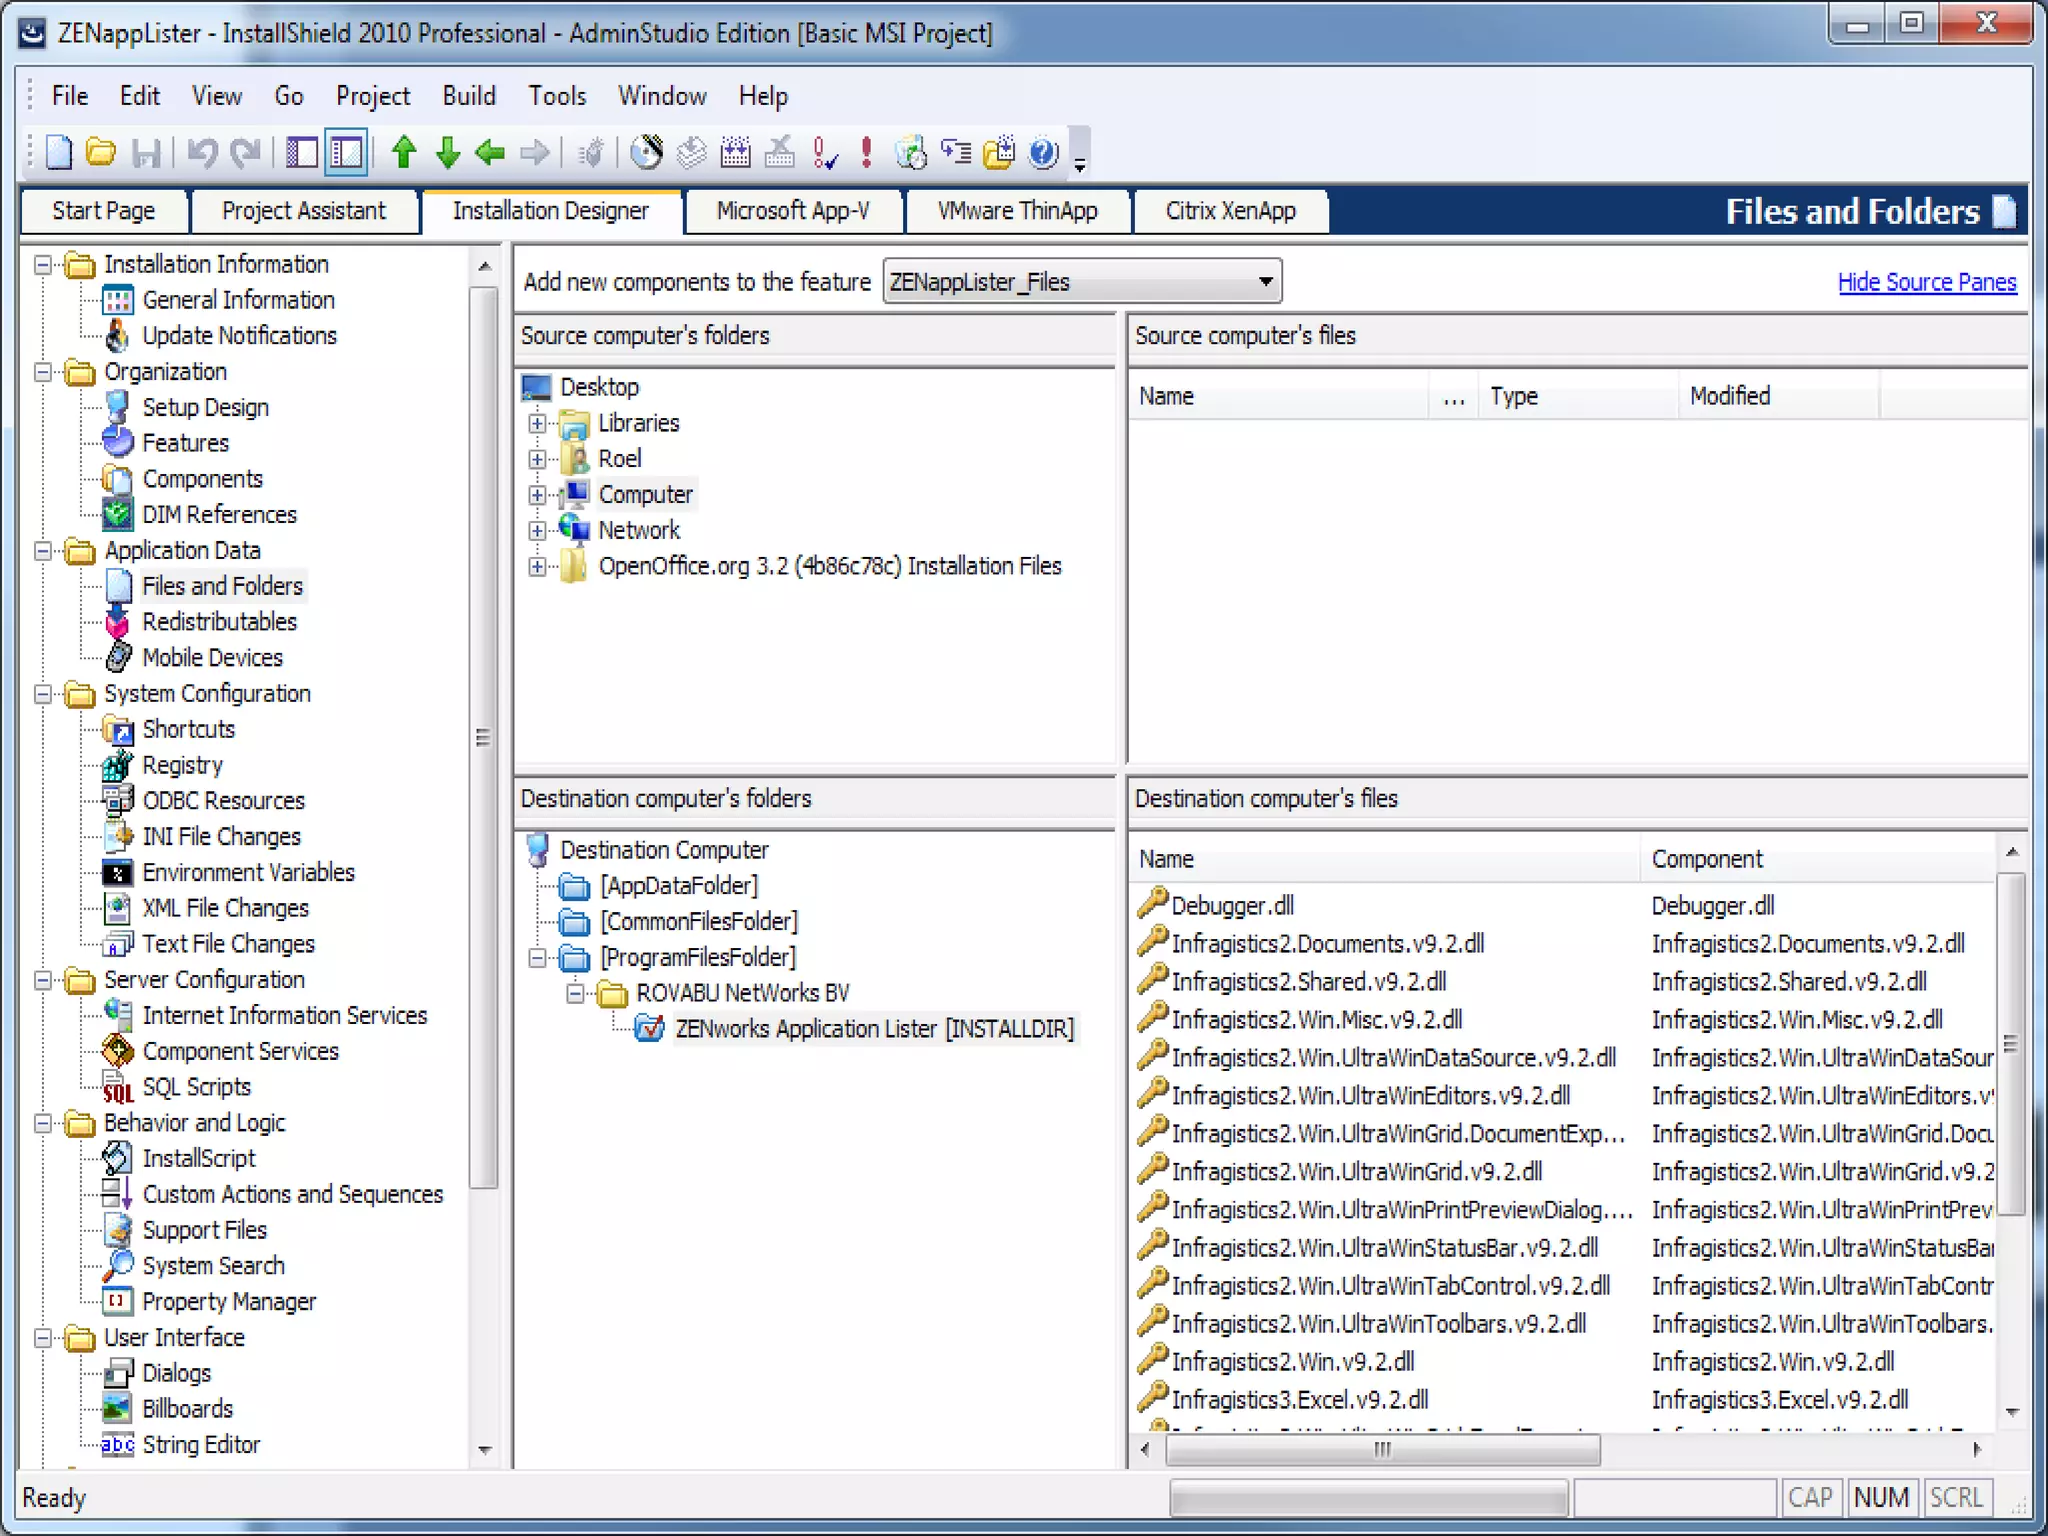Open the File menu
This screenshot has width=2048, height=1536.
click(70, 96)
